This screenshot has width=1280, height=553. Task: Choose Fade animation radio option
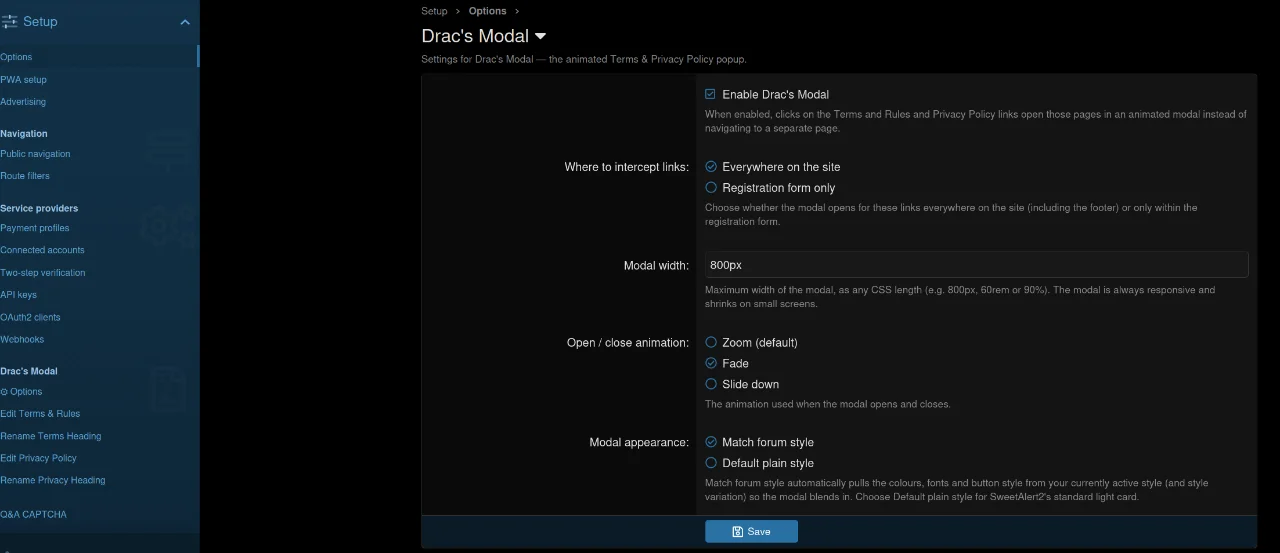(711, 364)
